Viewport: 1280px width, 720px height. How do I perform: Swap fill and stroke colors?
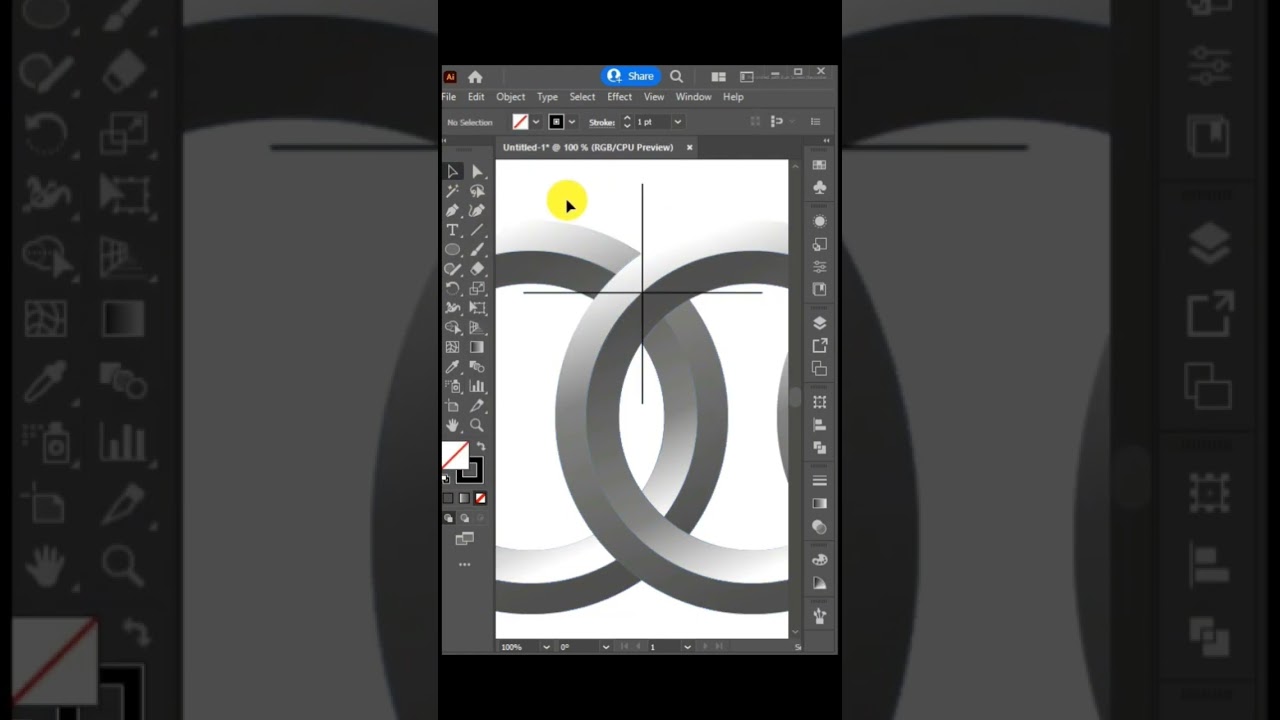(x=481, y=447)
